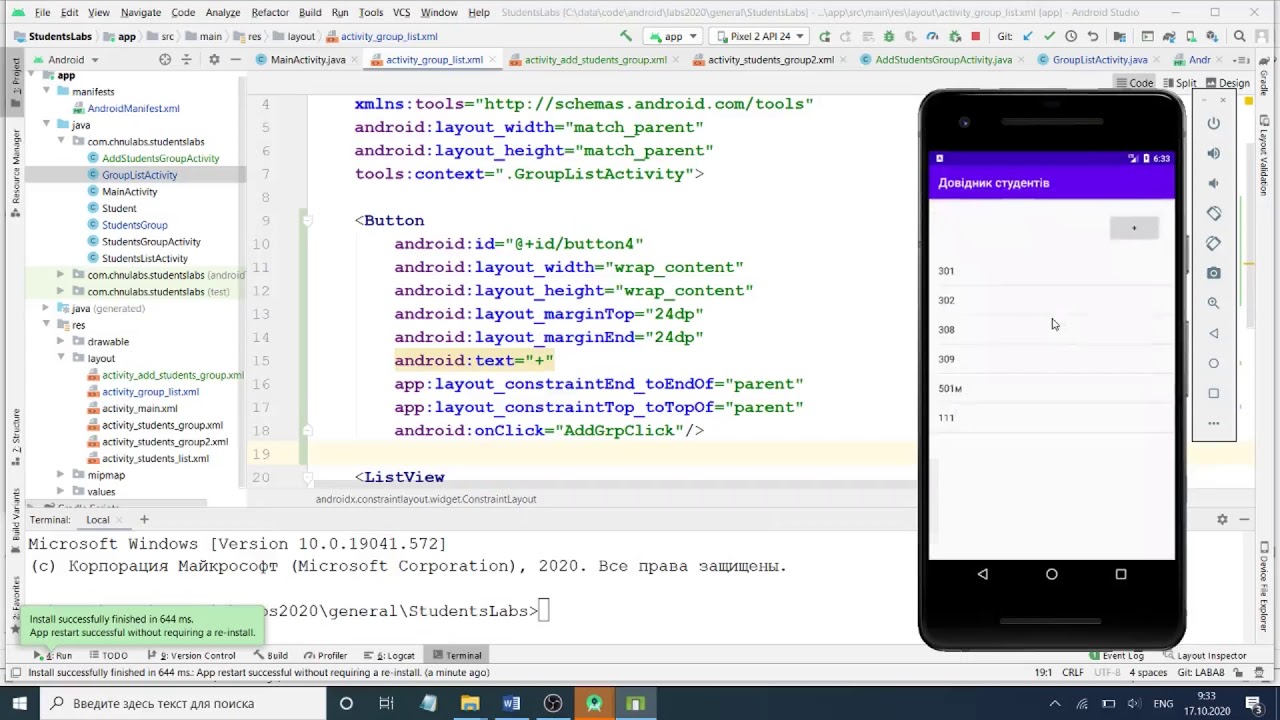Open Pixel 2 API 24 device dropdown

tap(761, 36)
